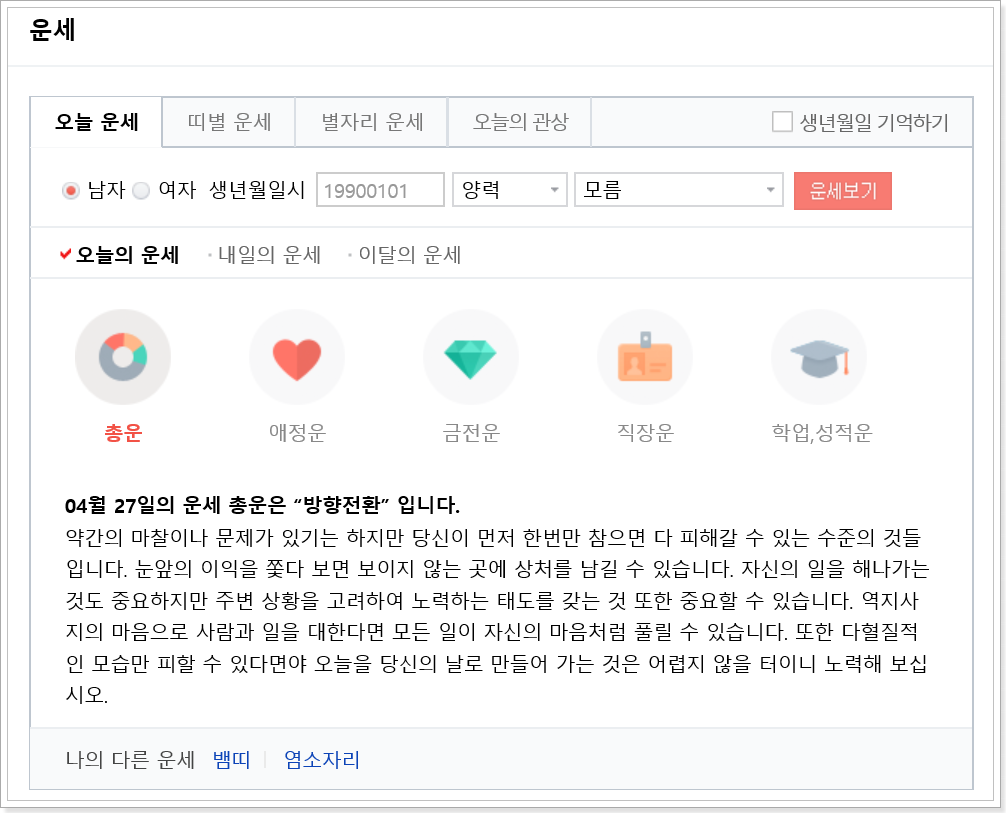The height and width of the screenshot is (813, 1006).
Task: Open the 애정운 heart icon
Action: 296,357
